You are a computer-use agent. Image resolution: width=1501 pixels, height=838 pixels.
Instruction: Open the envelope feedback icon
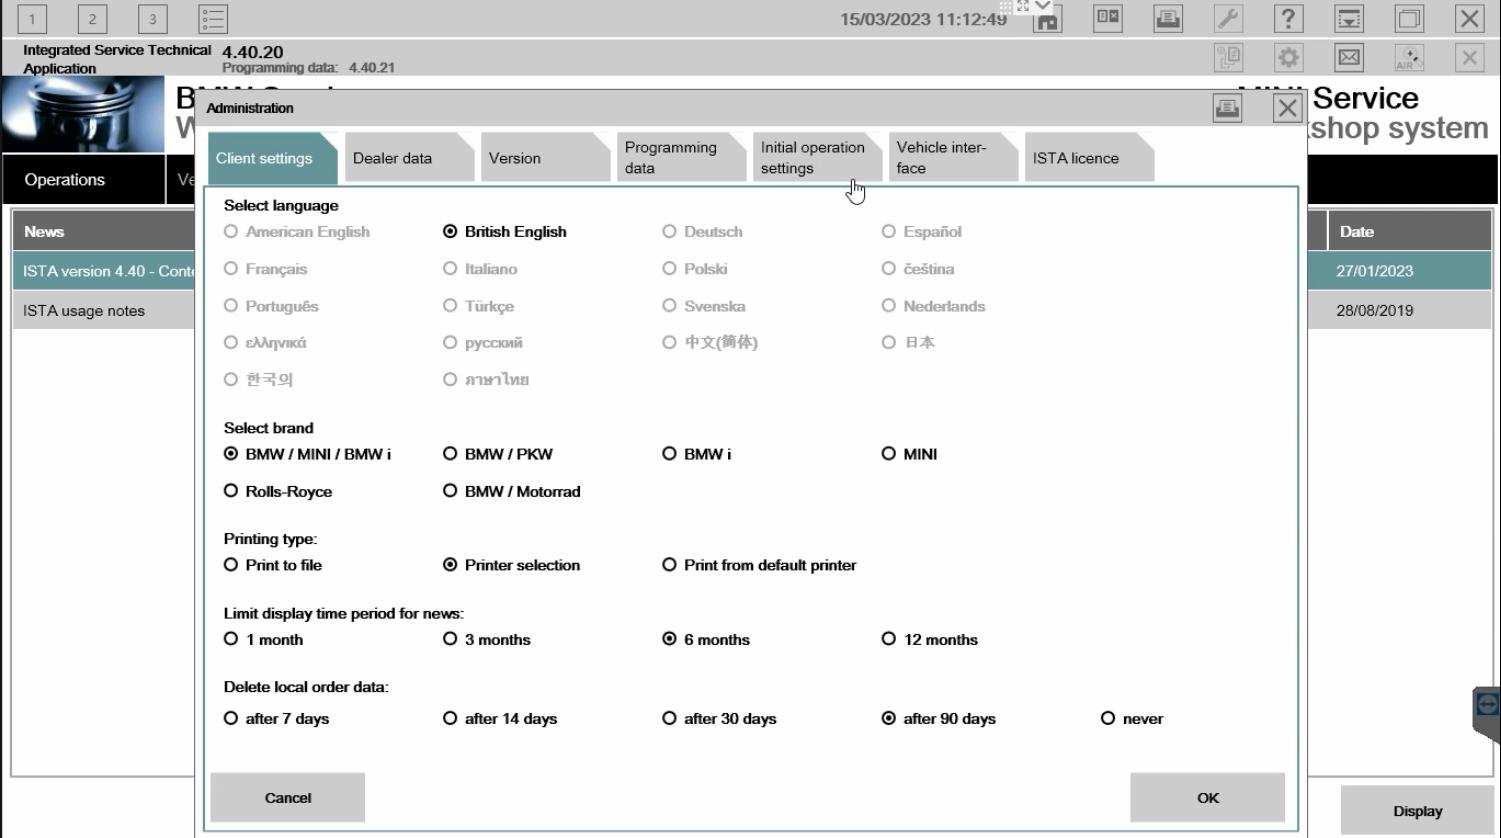[1349, 58]
